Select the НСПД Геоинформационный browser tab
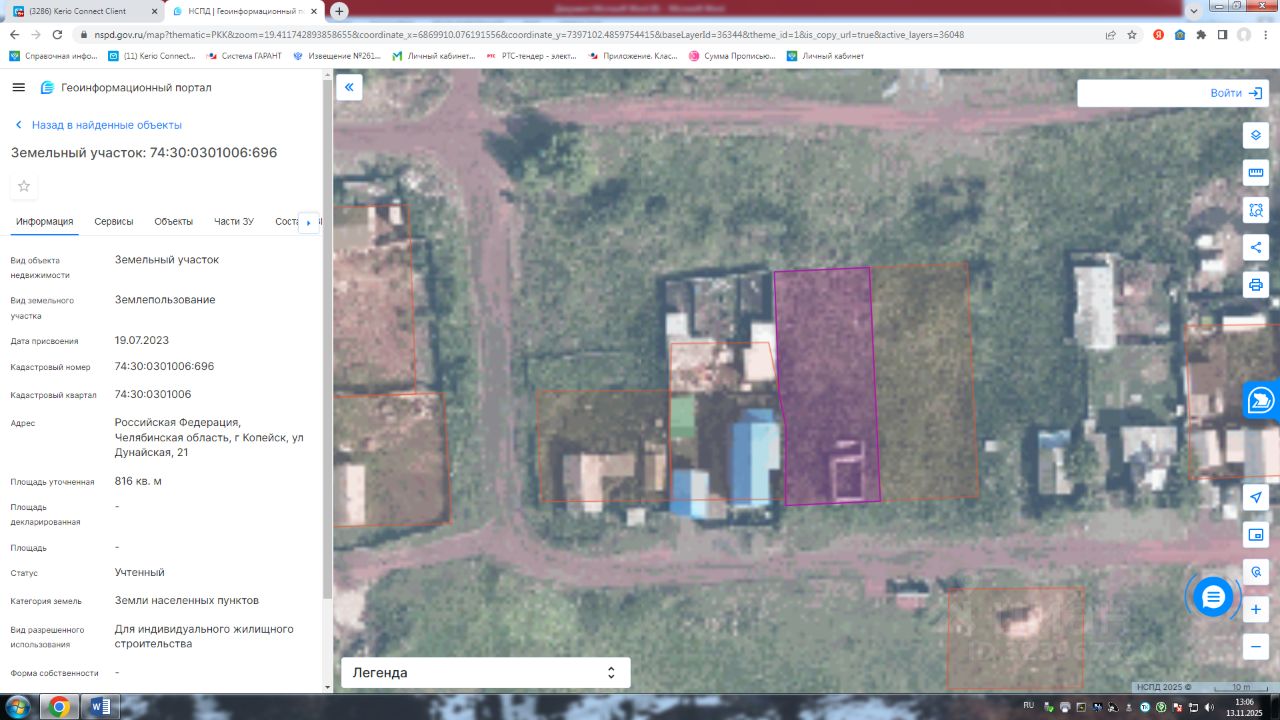This screenshot has height=720, width=1280. pos(244,11)
